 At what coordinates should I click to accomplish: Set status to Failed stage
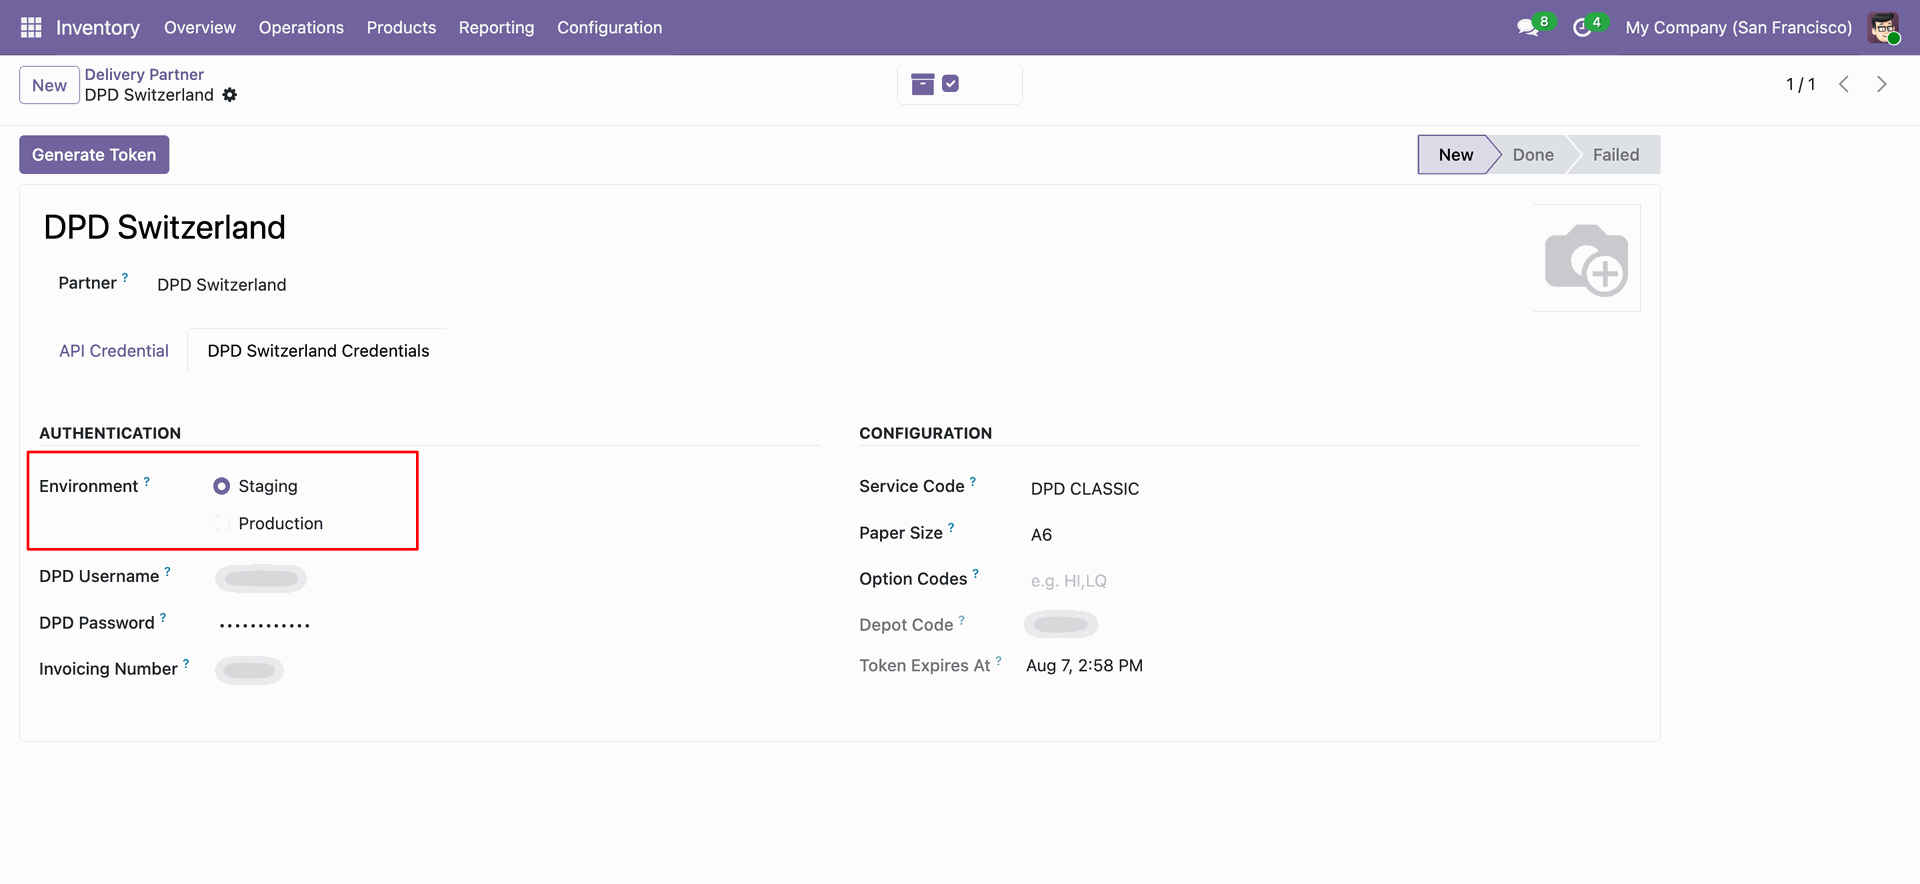click(1615, 155)
